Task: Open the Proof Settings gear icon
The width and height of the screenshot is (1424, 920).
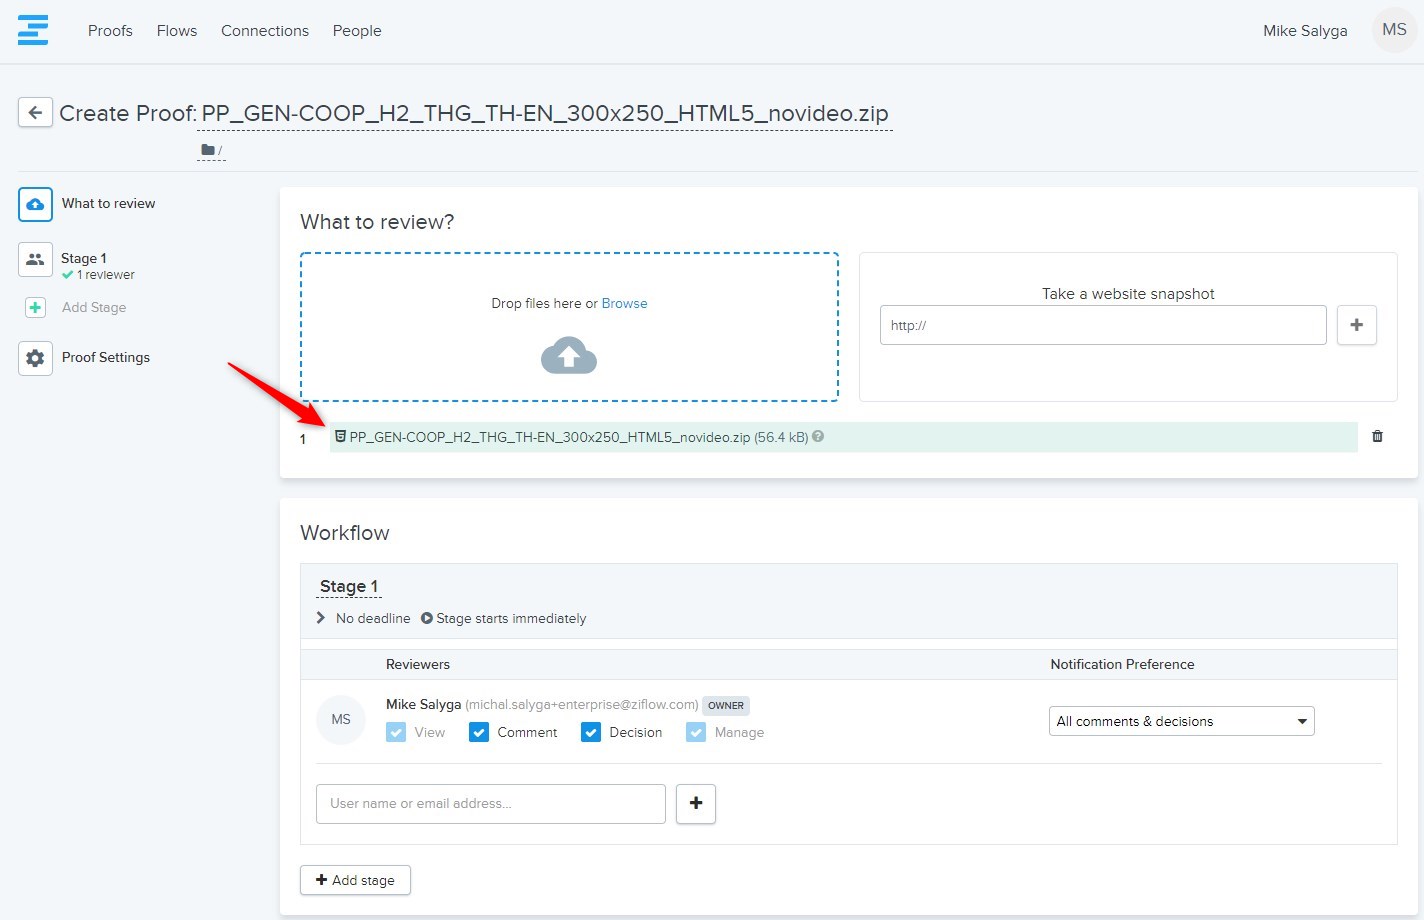Action: coord(35,358)
